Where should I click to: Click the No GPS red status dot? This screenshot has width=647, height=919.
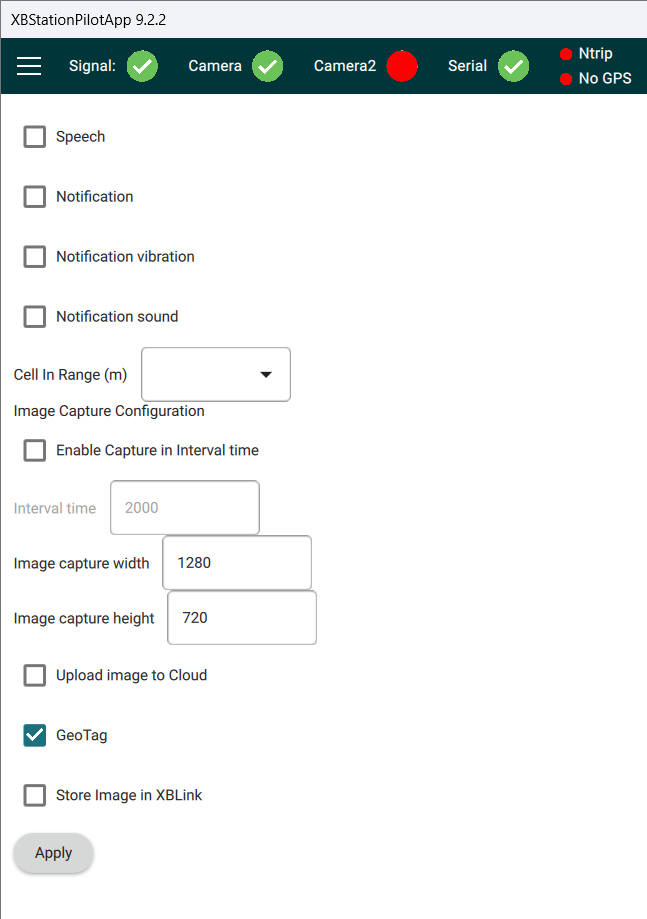click(x=566, y=79)
